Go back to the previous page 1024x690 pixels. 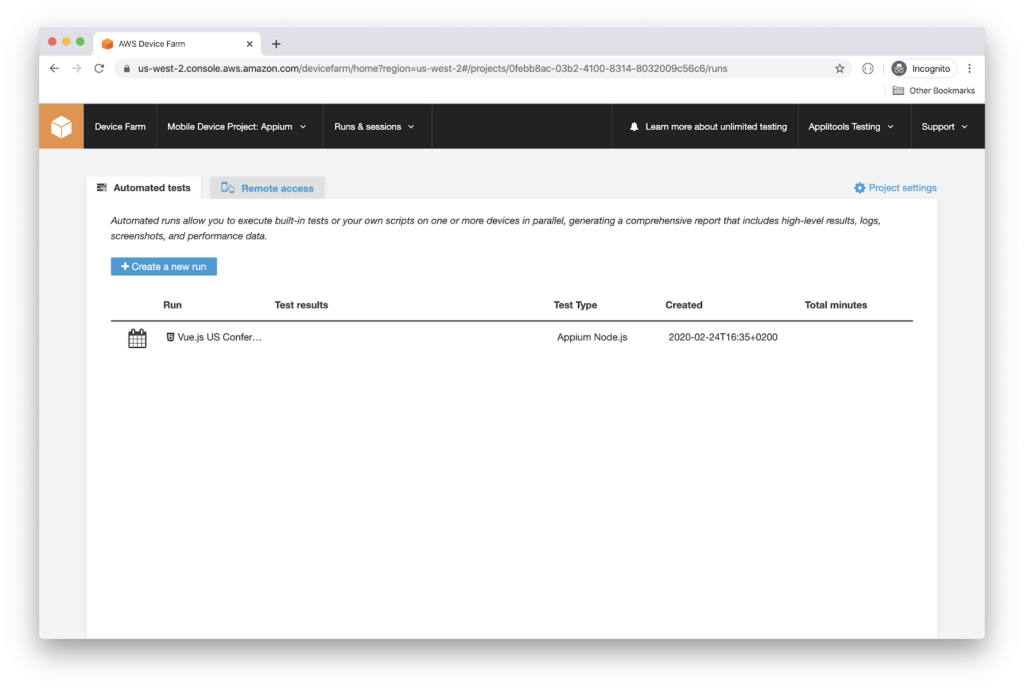pos(54,68)
